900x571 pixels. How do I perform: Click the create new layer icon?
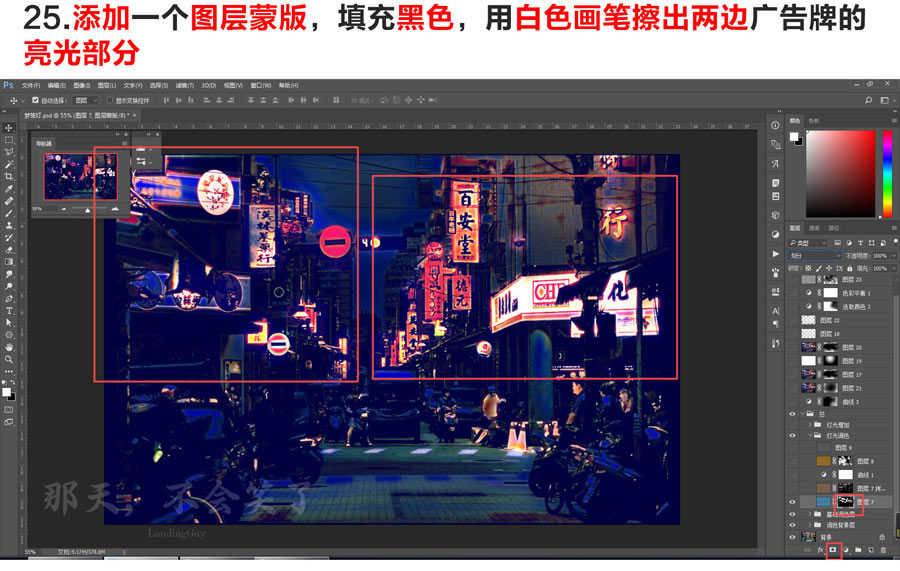coord(871,550)
